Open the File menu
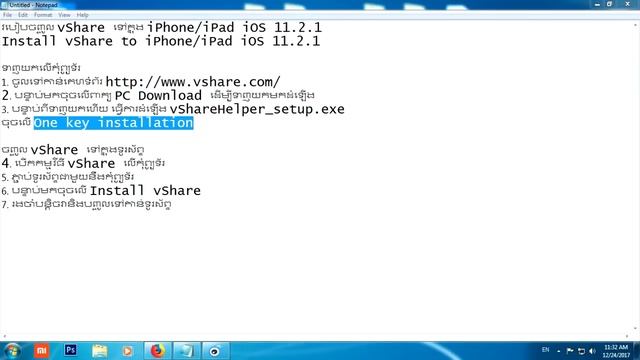Viewport: 640px width, 360px height. coord(7,15)
